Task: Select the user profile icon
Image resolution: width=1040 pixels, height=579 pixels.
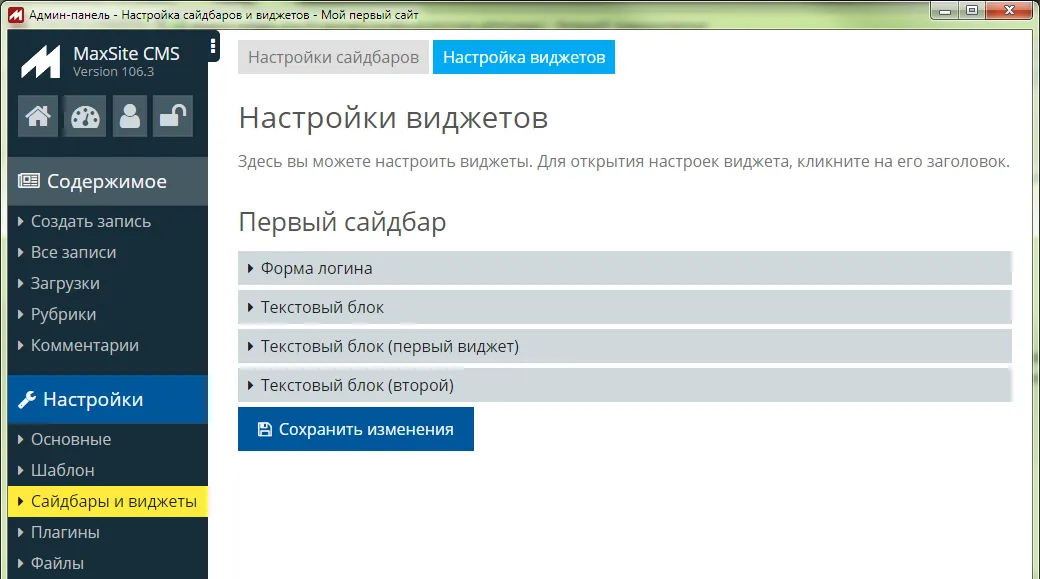Action: [129, 116]
